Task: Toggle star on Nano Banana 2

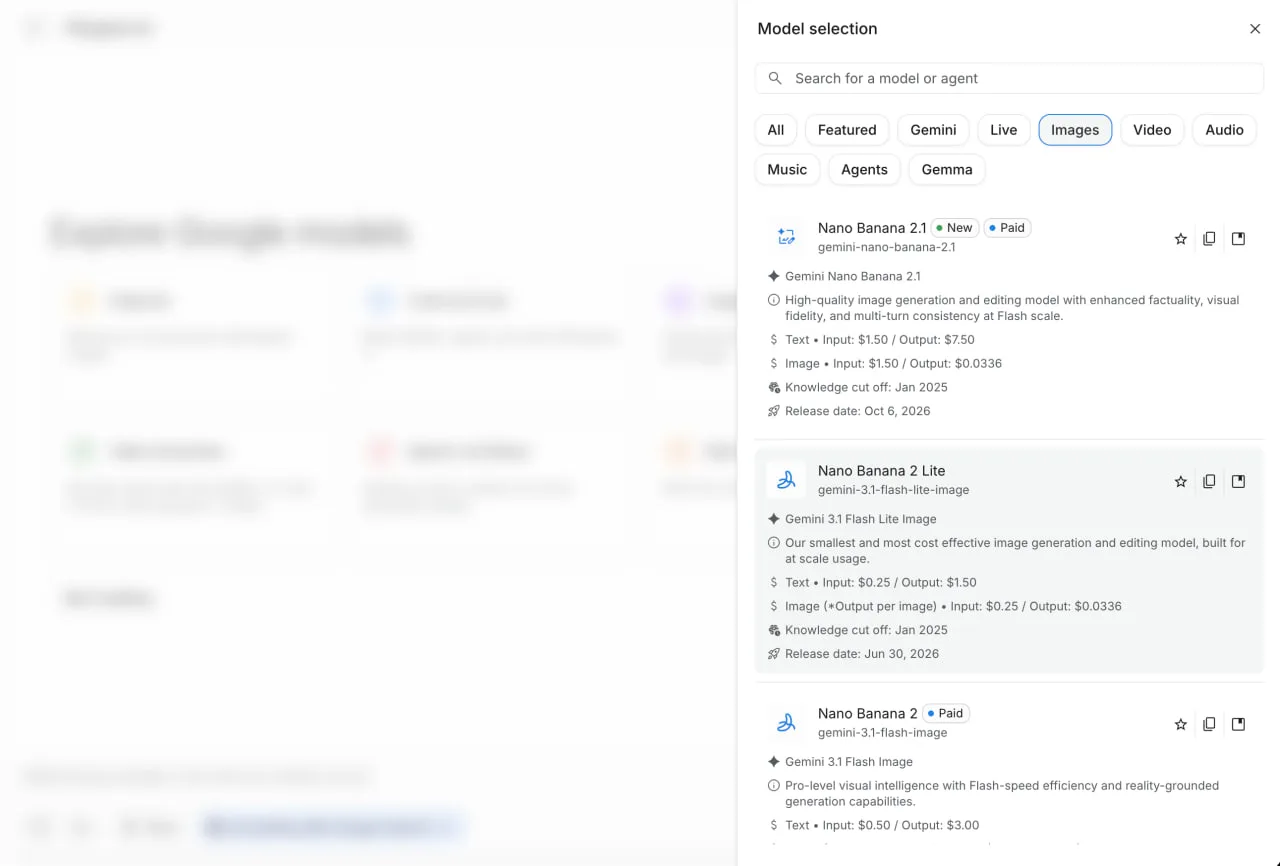Action: 1180,724
